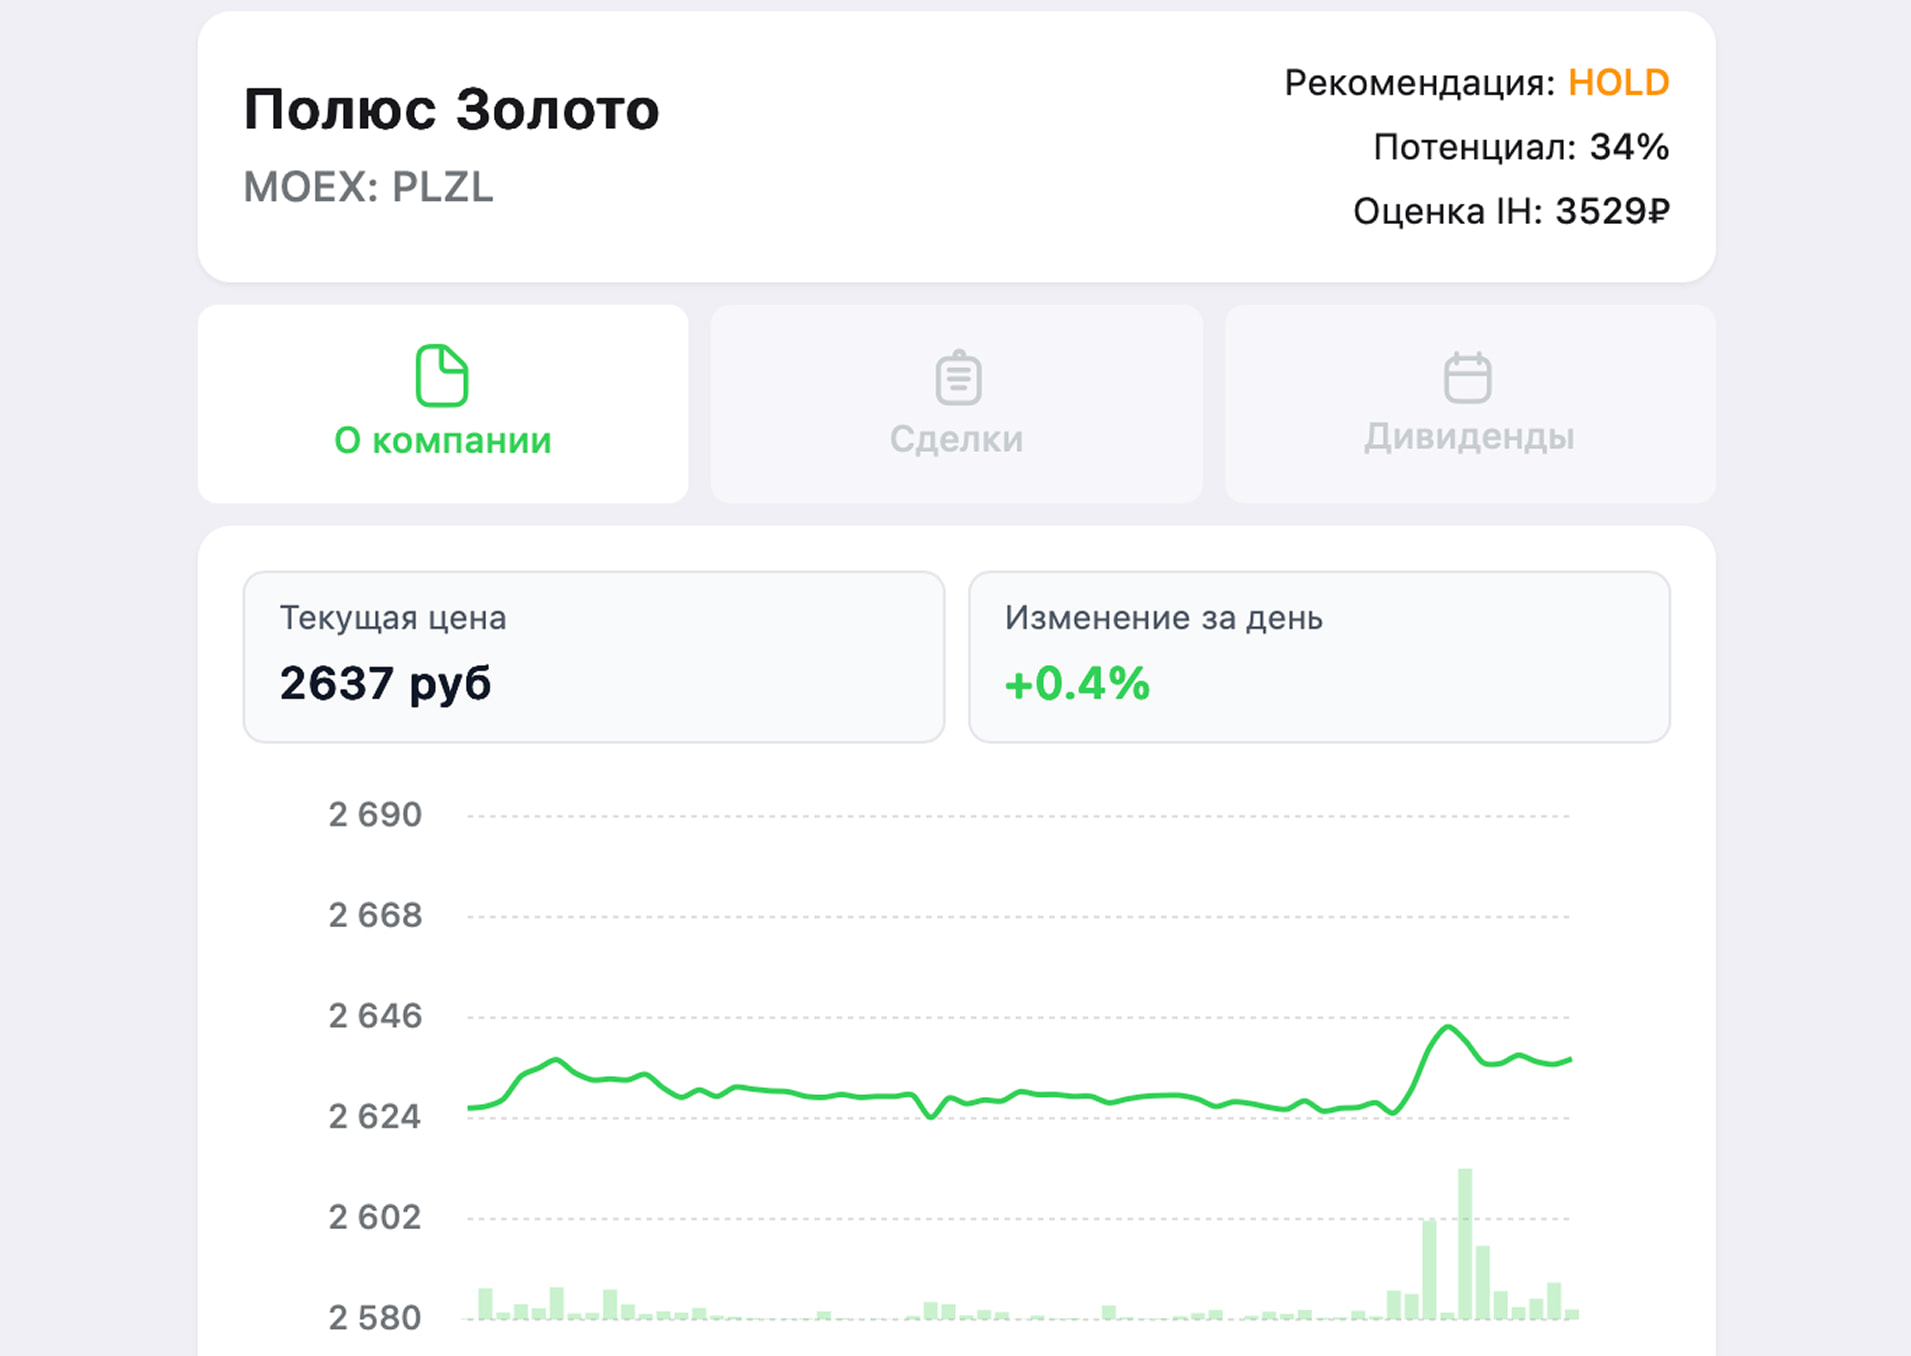Click the calendar icon above Дивиденды

pyautogui.click(x=1466, y=377)
